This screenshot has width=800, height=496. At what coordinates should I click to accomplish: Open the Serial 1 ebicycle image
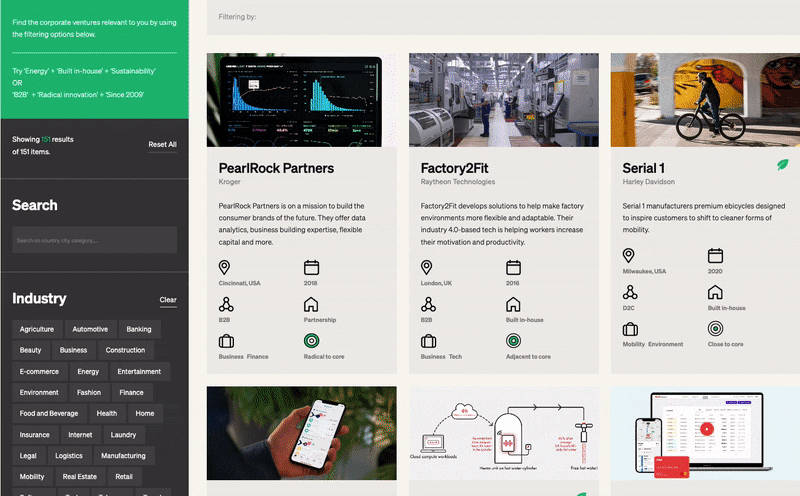(705, 100)
